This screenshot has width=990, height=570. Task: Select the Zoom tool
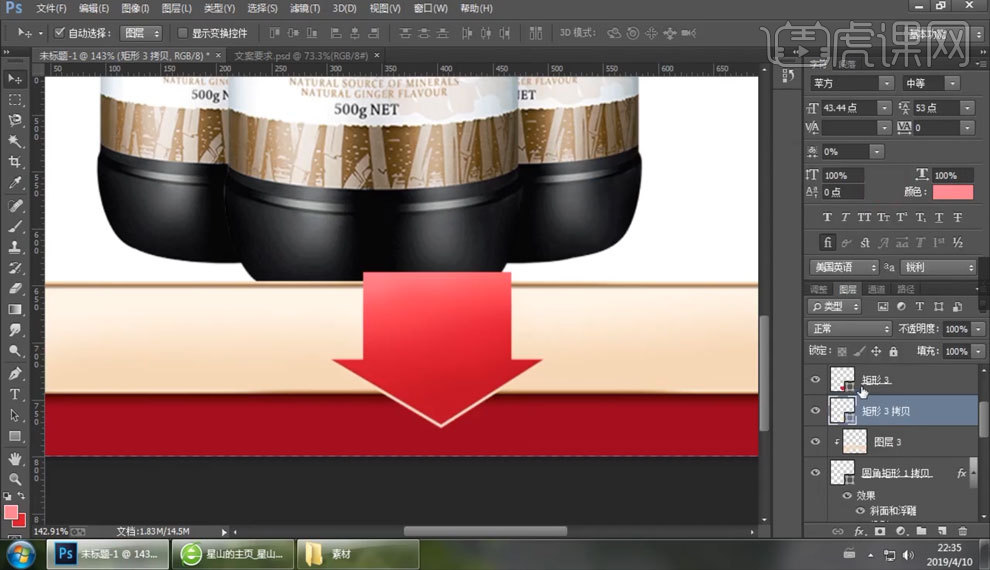pos(15,479)
